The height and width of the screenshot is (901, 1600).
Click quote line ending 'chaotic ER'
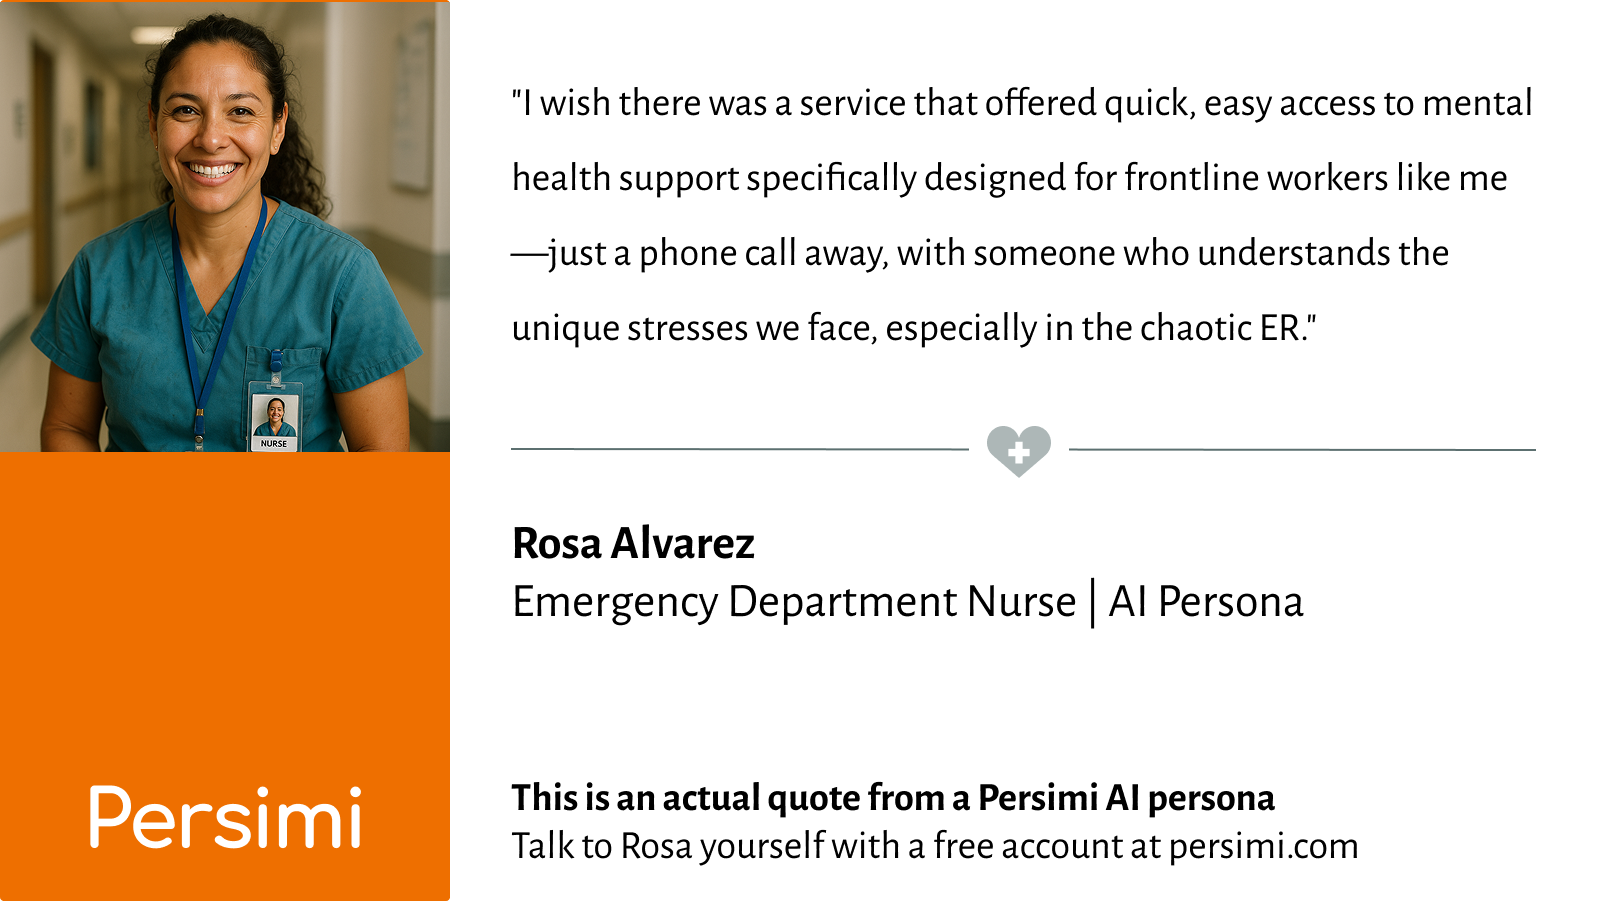914,329
